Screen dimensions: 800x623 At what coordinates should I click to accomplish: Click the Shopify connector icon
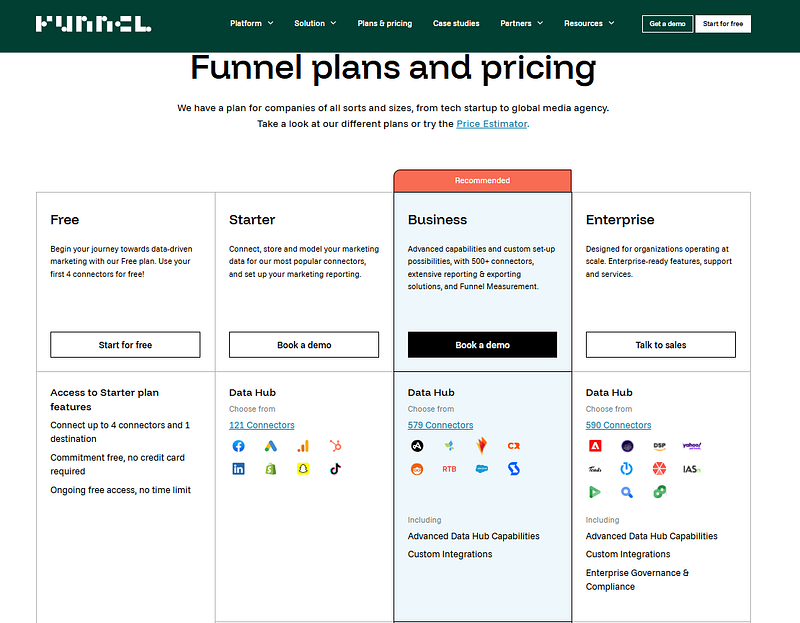coord(271,469)
